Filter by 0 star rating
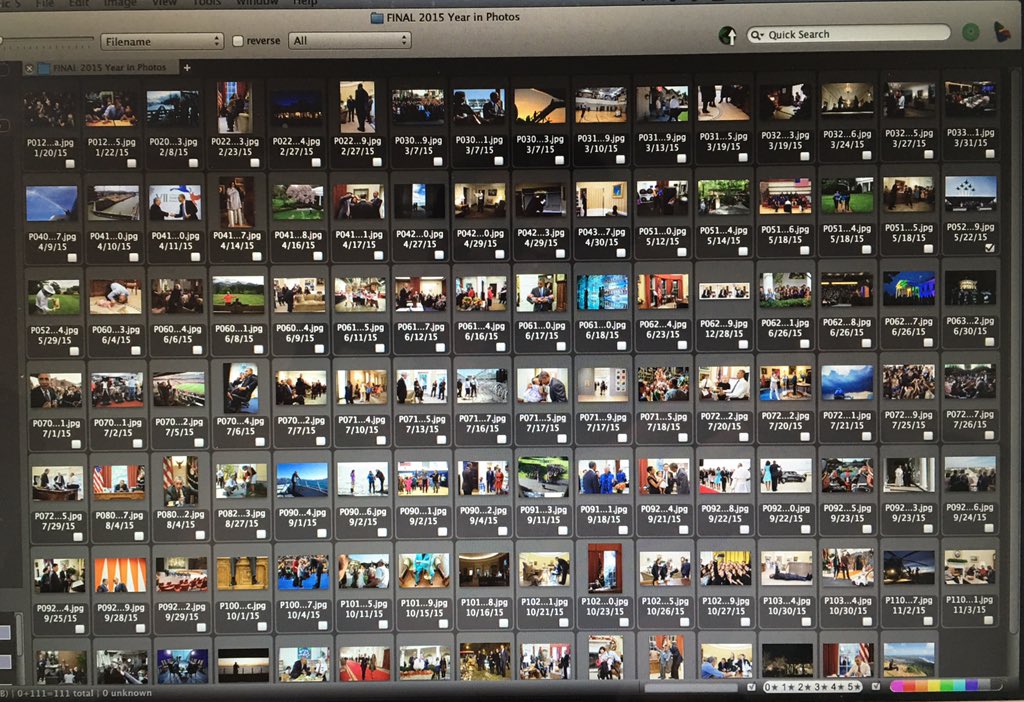The width and height of the screenshot is (1024, 702). point(771,687)
